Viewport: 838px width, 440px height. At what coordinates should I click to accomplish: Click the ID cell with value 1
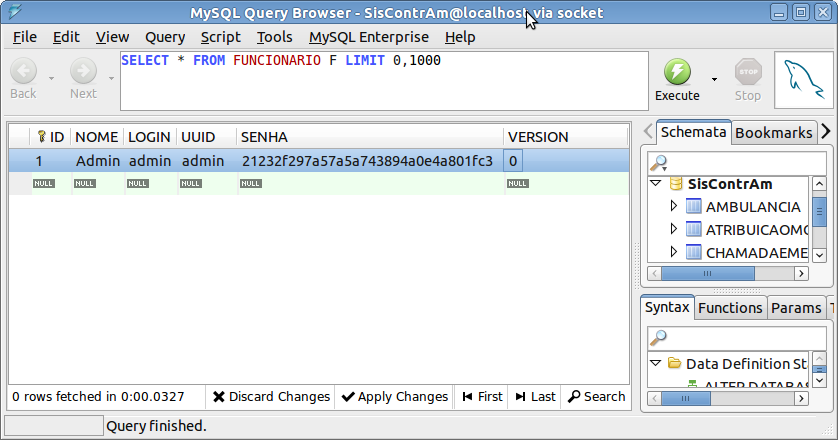pos(39,161)
